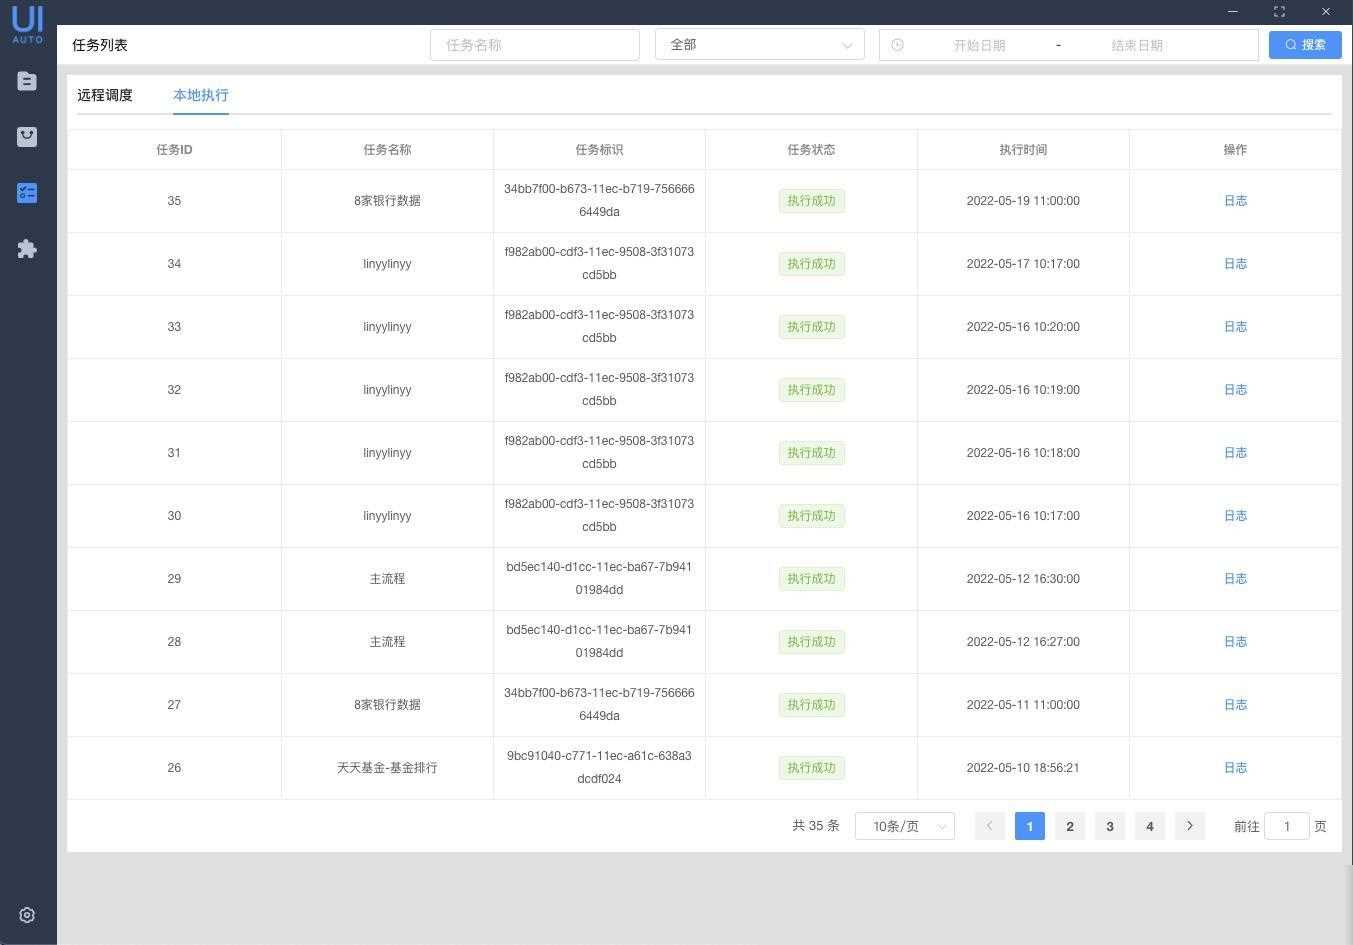The height and width of the screenshot is (945, 1353).
Task: Click task ID cell 30
Action: (174, 516)
